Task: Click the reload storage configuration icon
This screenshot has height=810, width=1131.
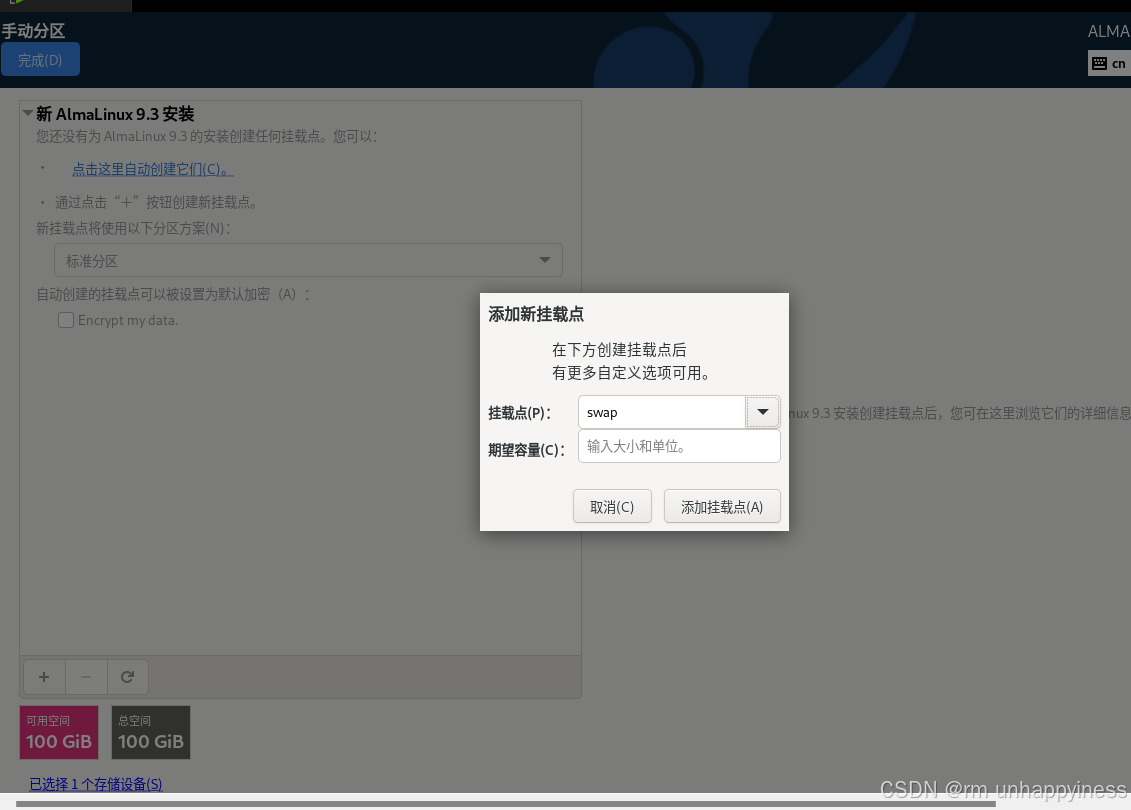Action: coord(128,677)
